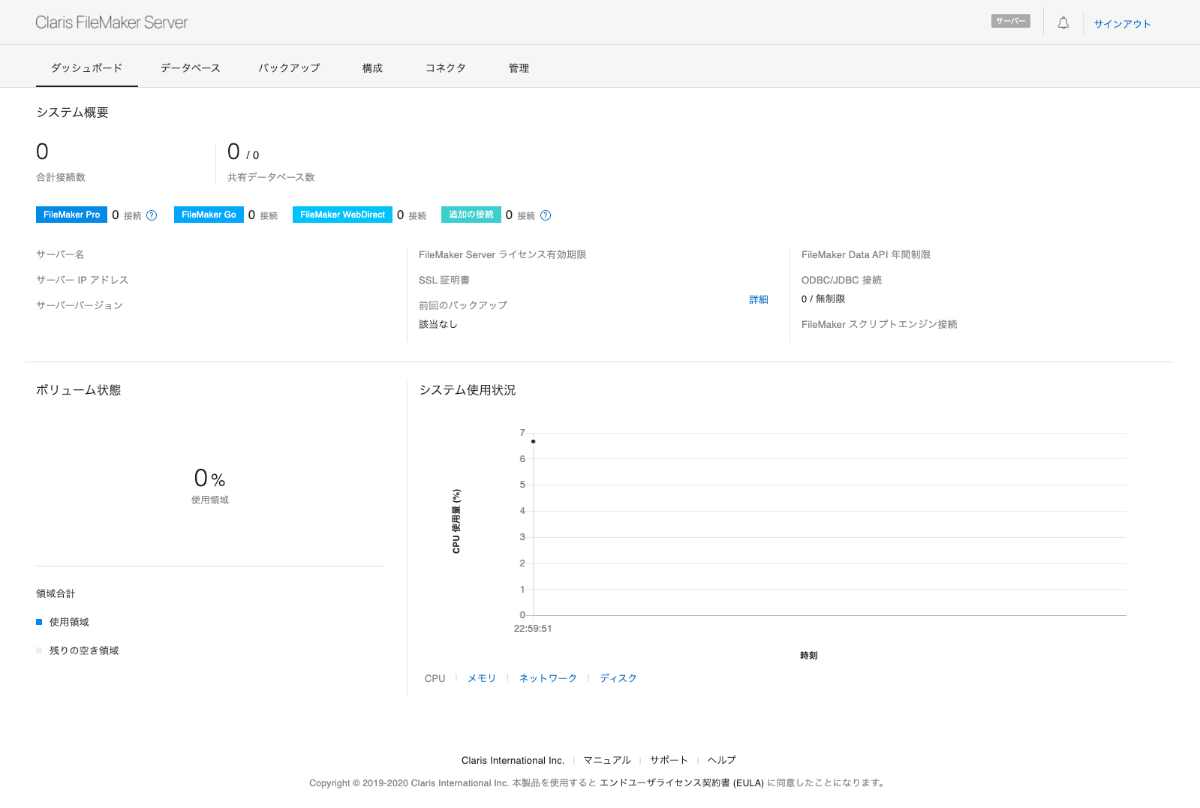
Task: Open the notifications bell icon
Action: (1063, 22)
